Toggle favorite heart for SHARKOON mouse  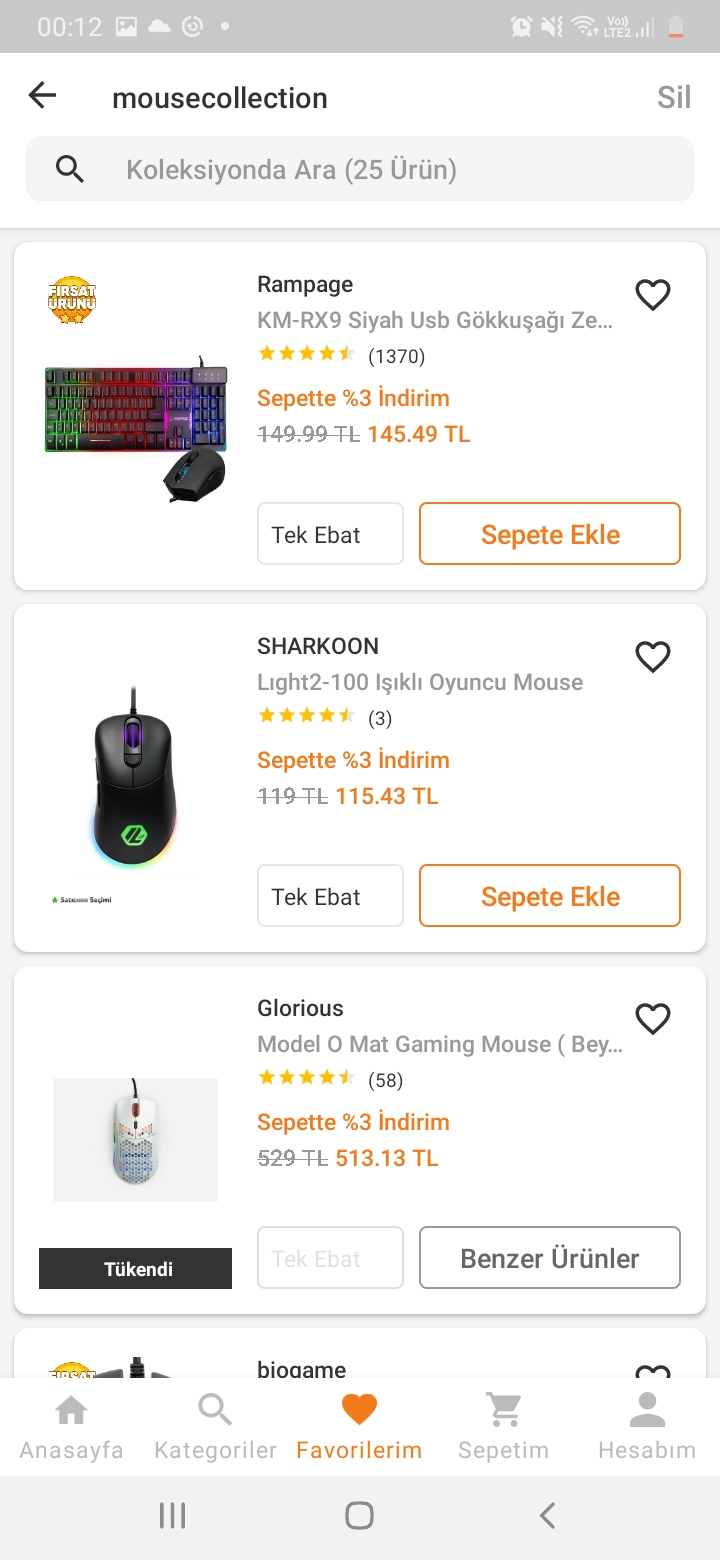click(653, 657)
